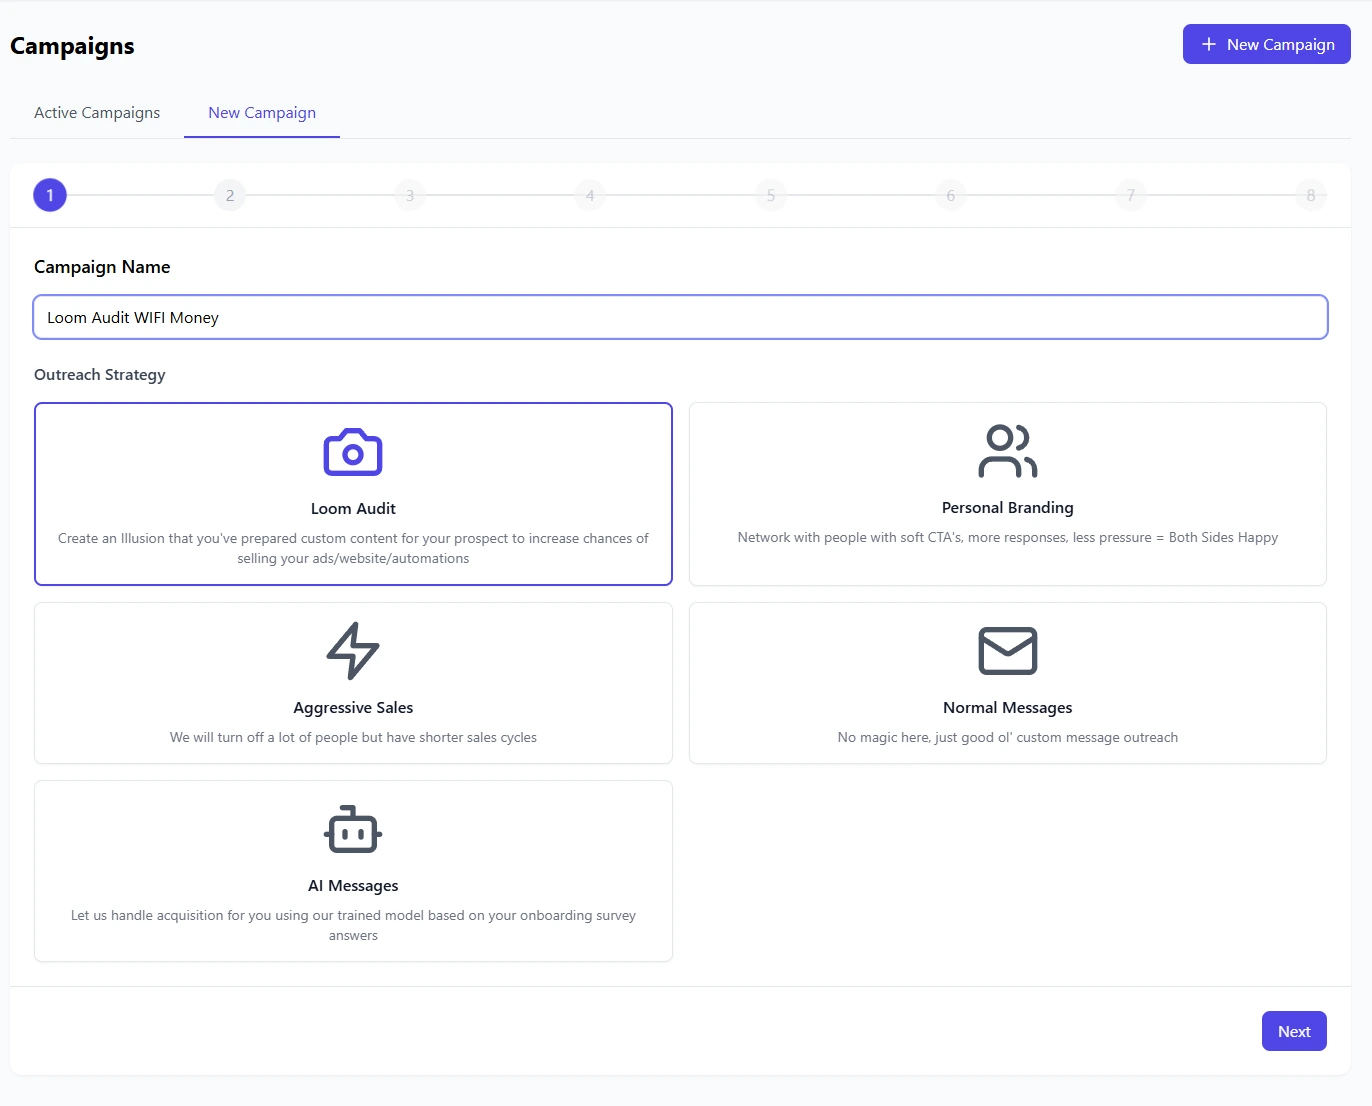Open the New Campaign tab
The height and width of the screenshot is (1106, 1372).
[262, 113]
